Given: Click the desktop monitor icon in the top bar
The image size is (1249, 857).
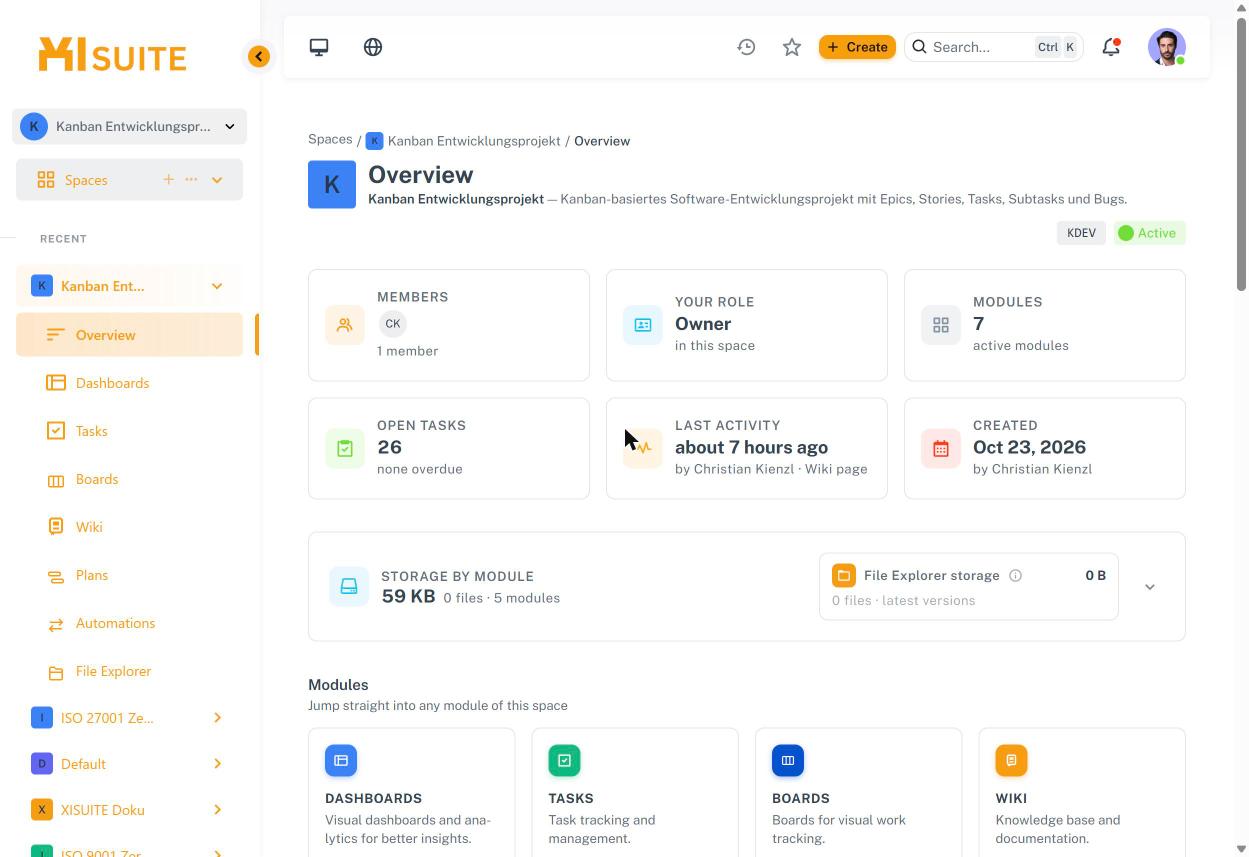Looking at the screenshot, I should 319,47.
